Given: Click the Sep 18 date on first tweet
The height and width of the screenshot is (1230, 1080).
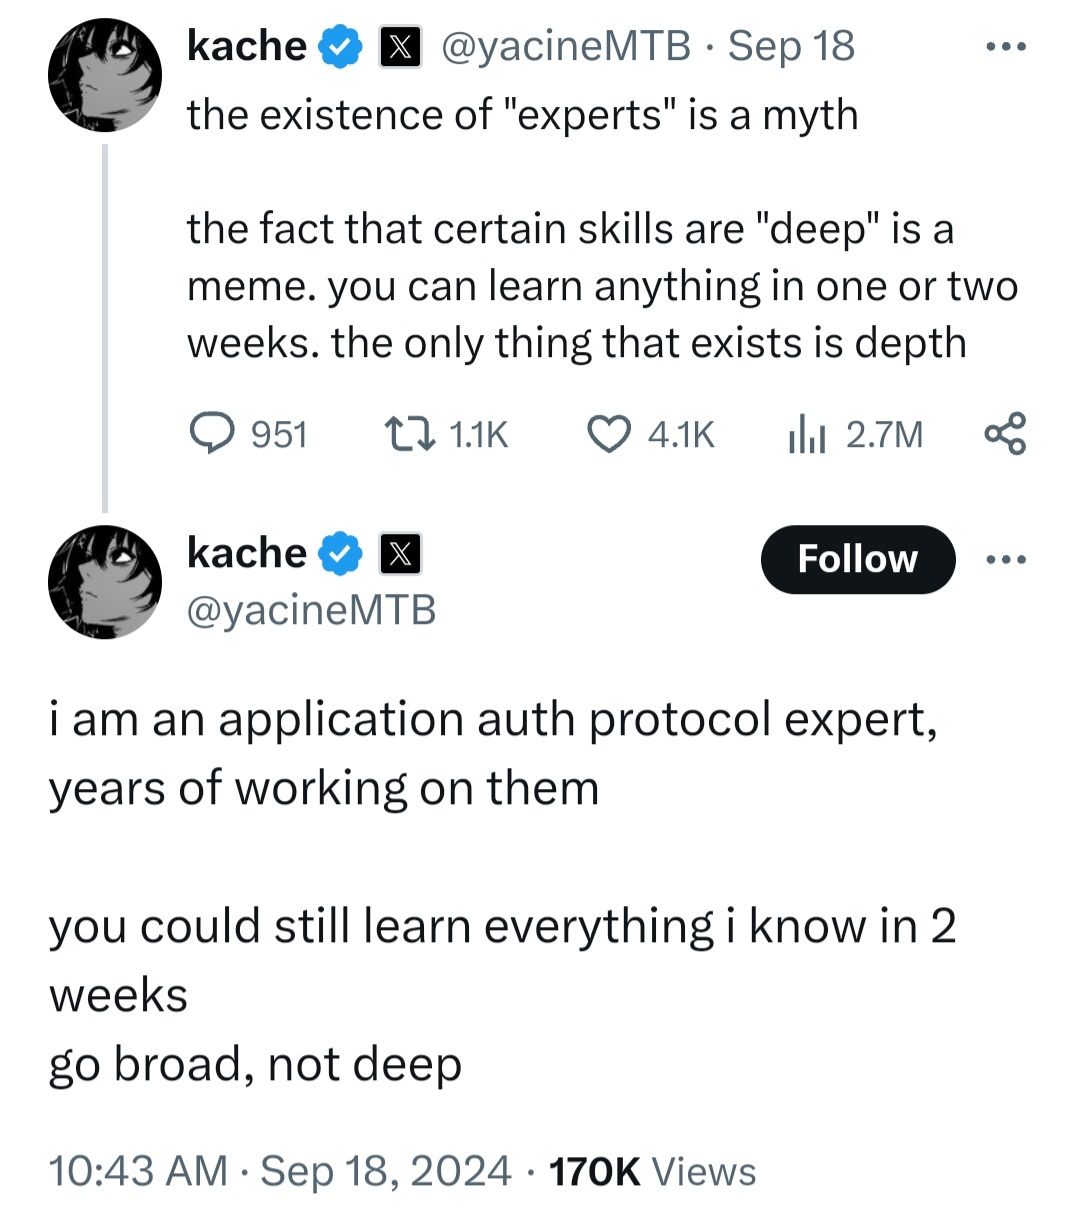Looking at the screenshot, I should pyautogui.click(x=791, y=46).
